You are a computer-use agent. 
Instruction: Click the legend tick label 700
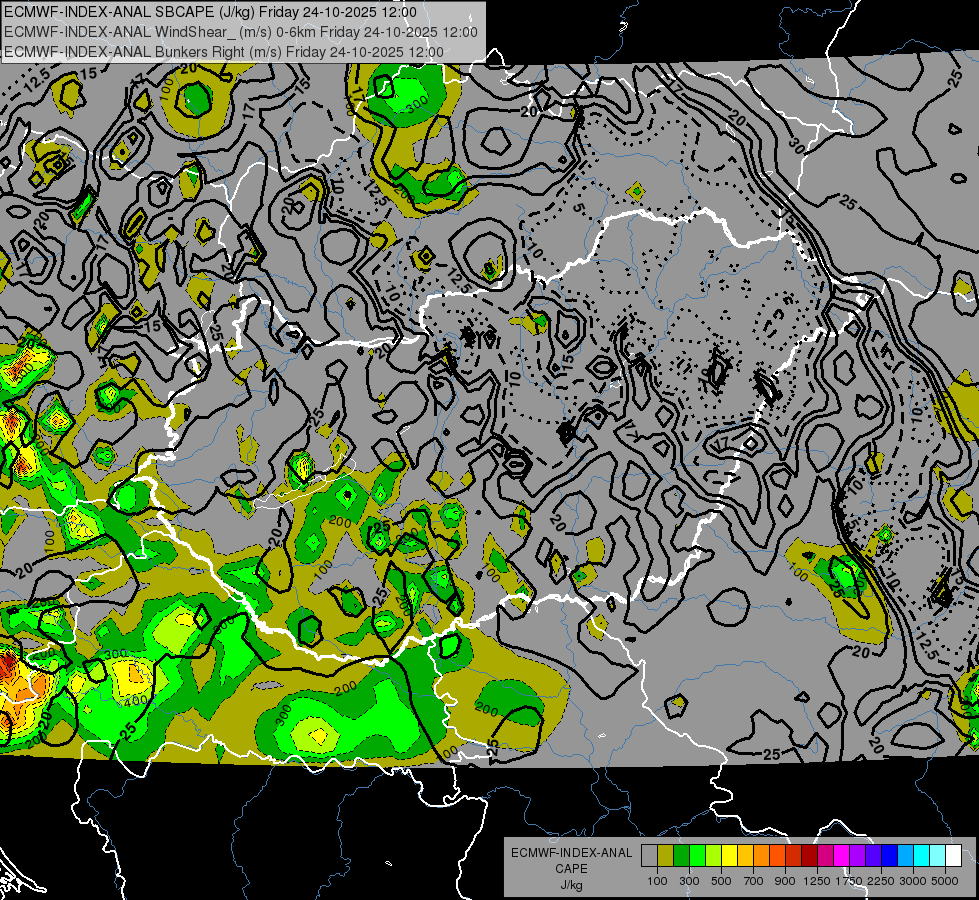pos(753,881)
